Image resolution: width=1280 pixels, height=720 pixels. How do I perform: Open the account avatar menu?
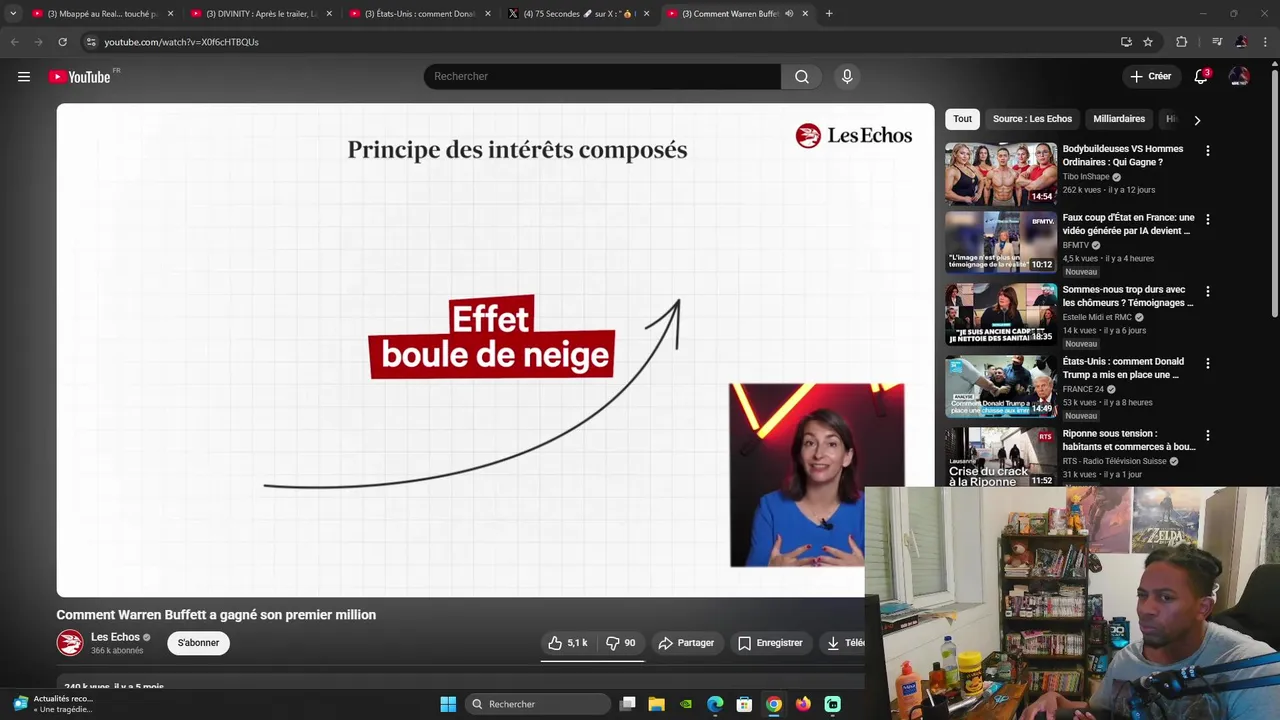pos(1239,76)
